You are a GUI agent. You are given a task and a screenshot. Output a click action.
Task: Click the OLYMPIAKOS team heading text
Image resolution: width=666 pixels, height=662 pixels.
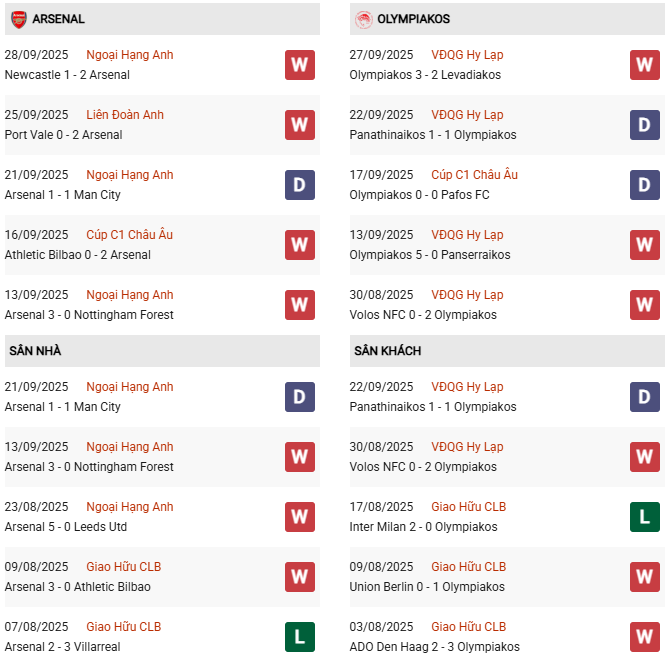tap(415, 19)
